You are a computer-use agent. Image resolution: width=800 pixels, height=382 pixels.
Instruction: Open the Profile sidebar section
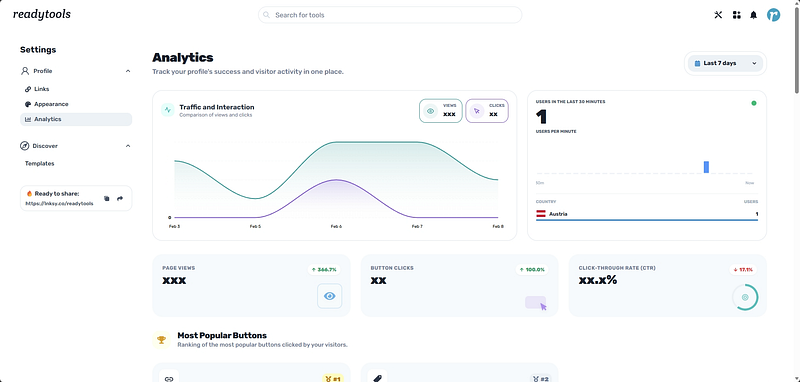click(76, 71)
